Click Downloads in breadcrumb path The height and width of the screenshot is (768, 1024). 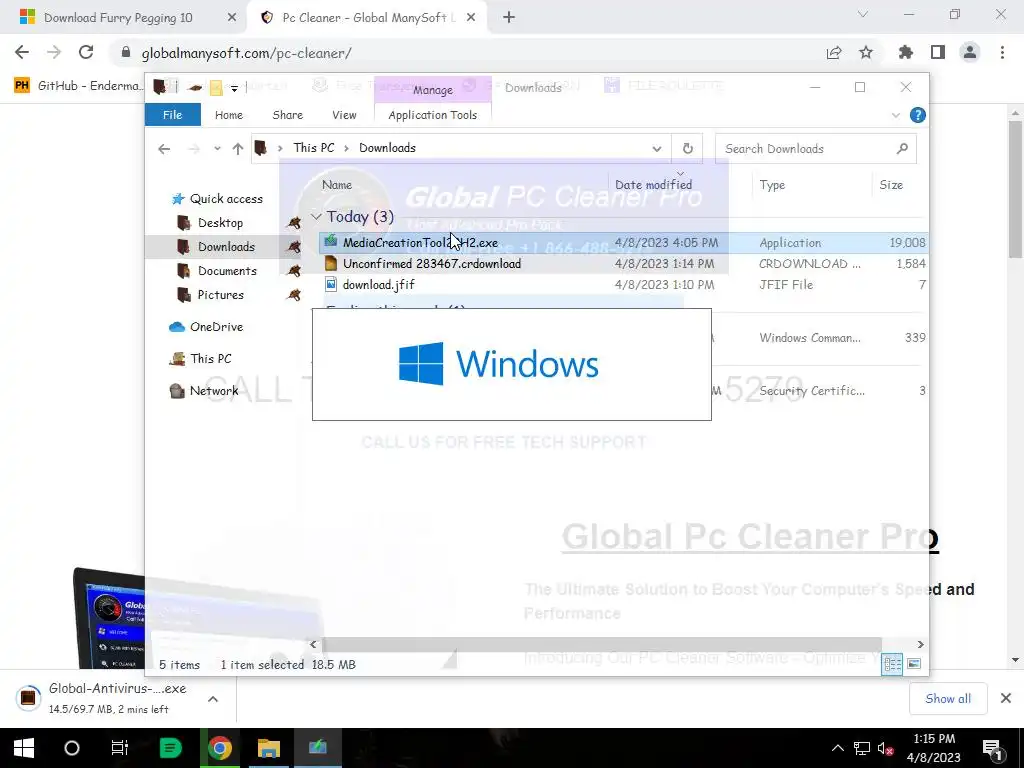tap(387, 148)
